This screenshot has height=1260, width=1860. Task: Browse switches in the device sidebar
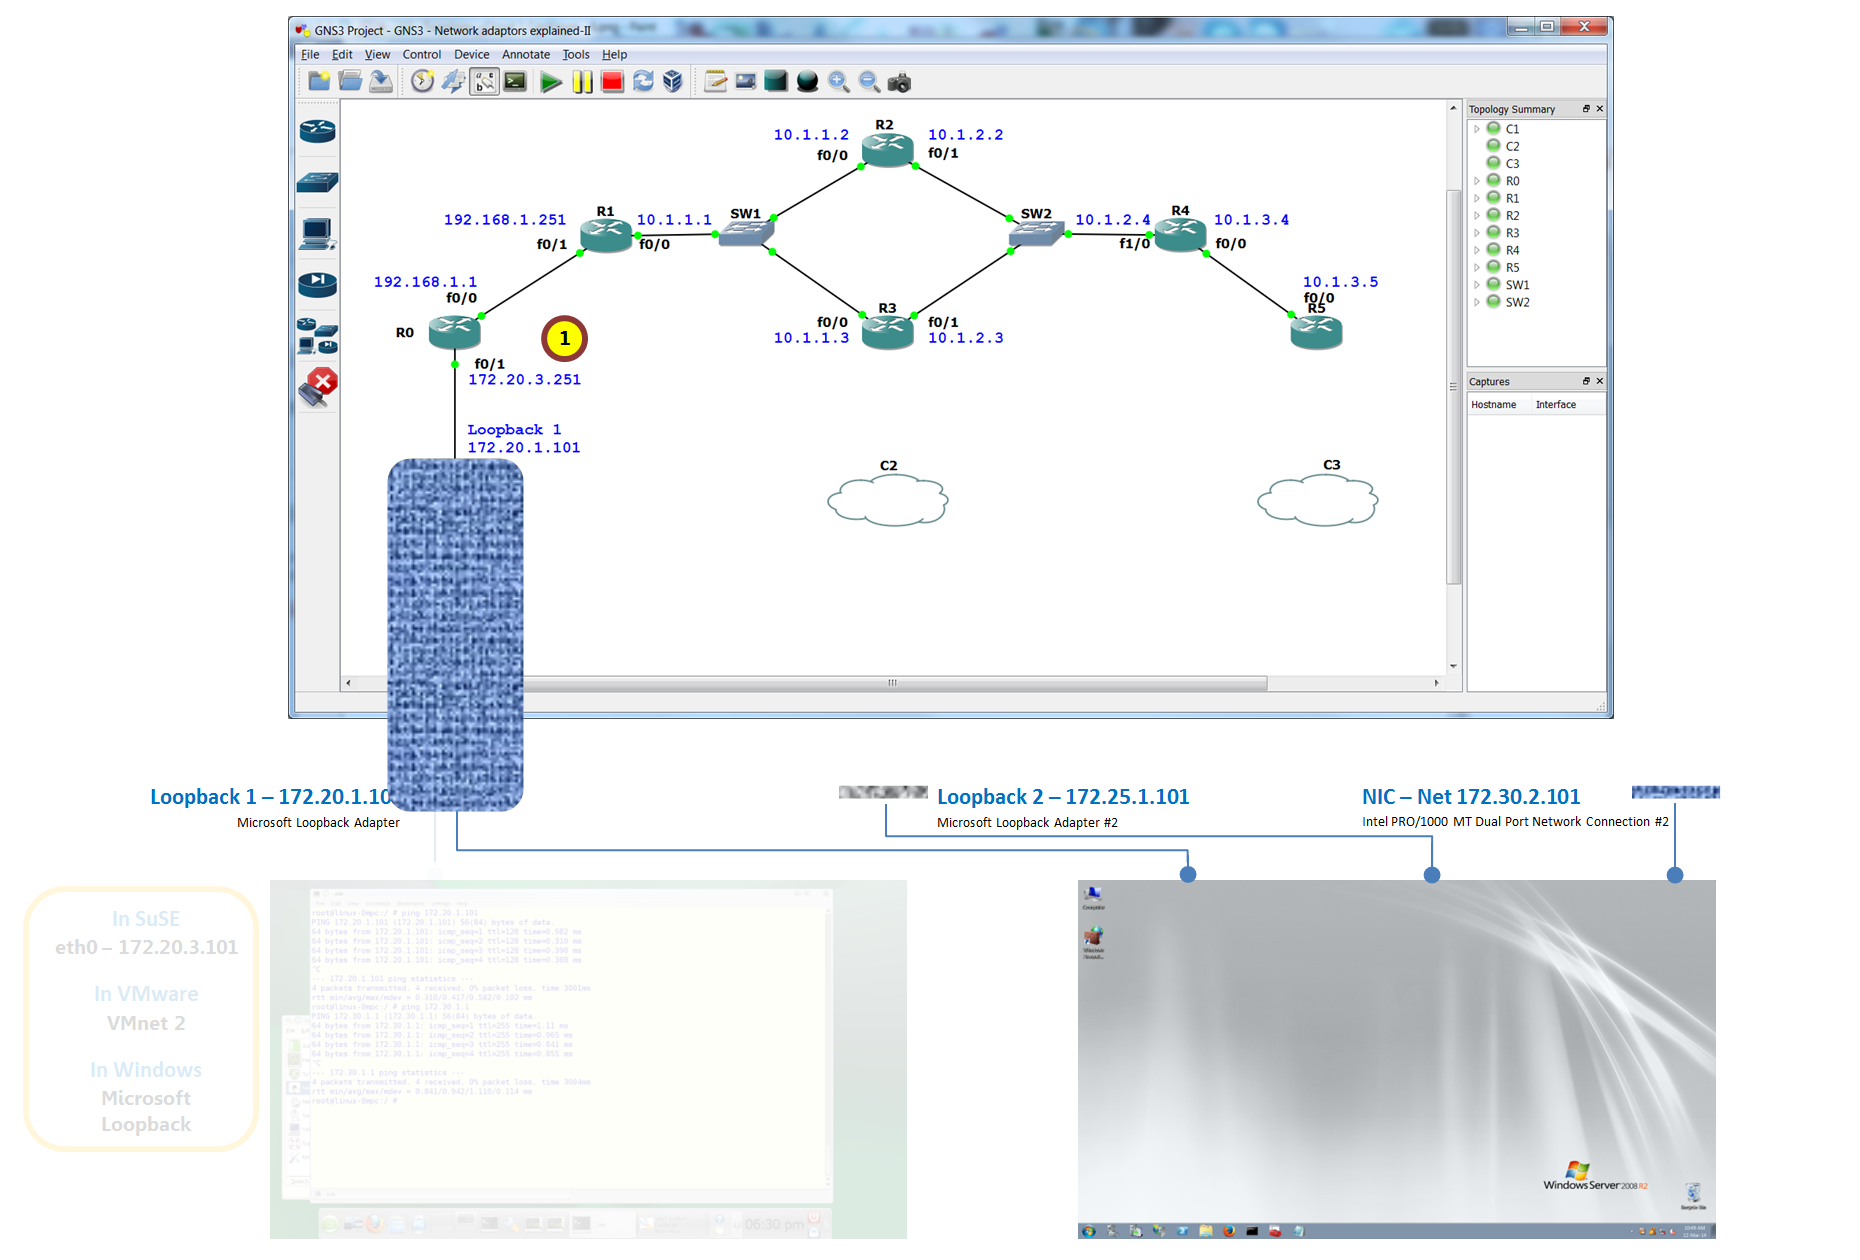pos(317,182)
